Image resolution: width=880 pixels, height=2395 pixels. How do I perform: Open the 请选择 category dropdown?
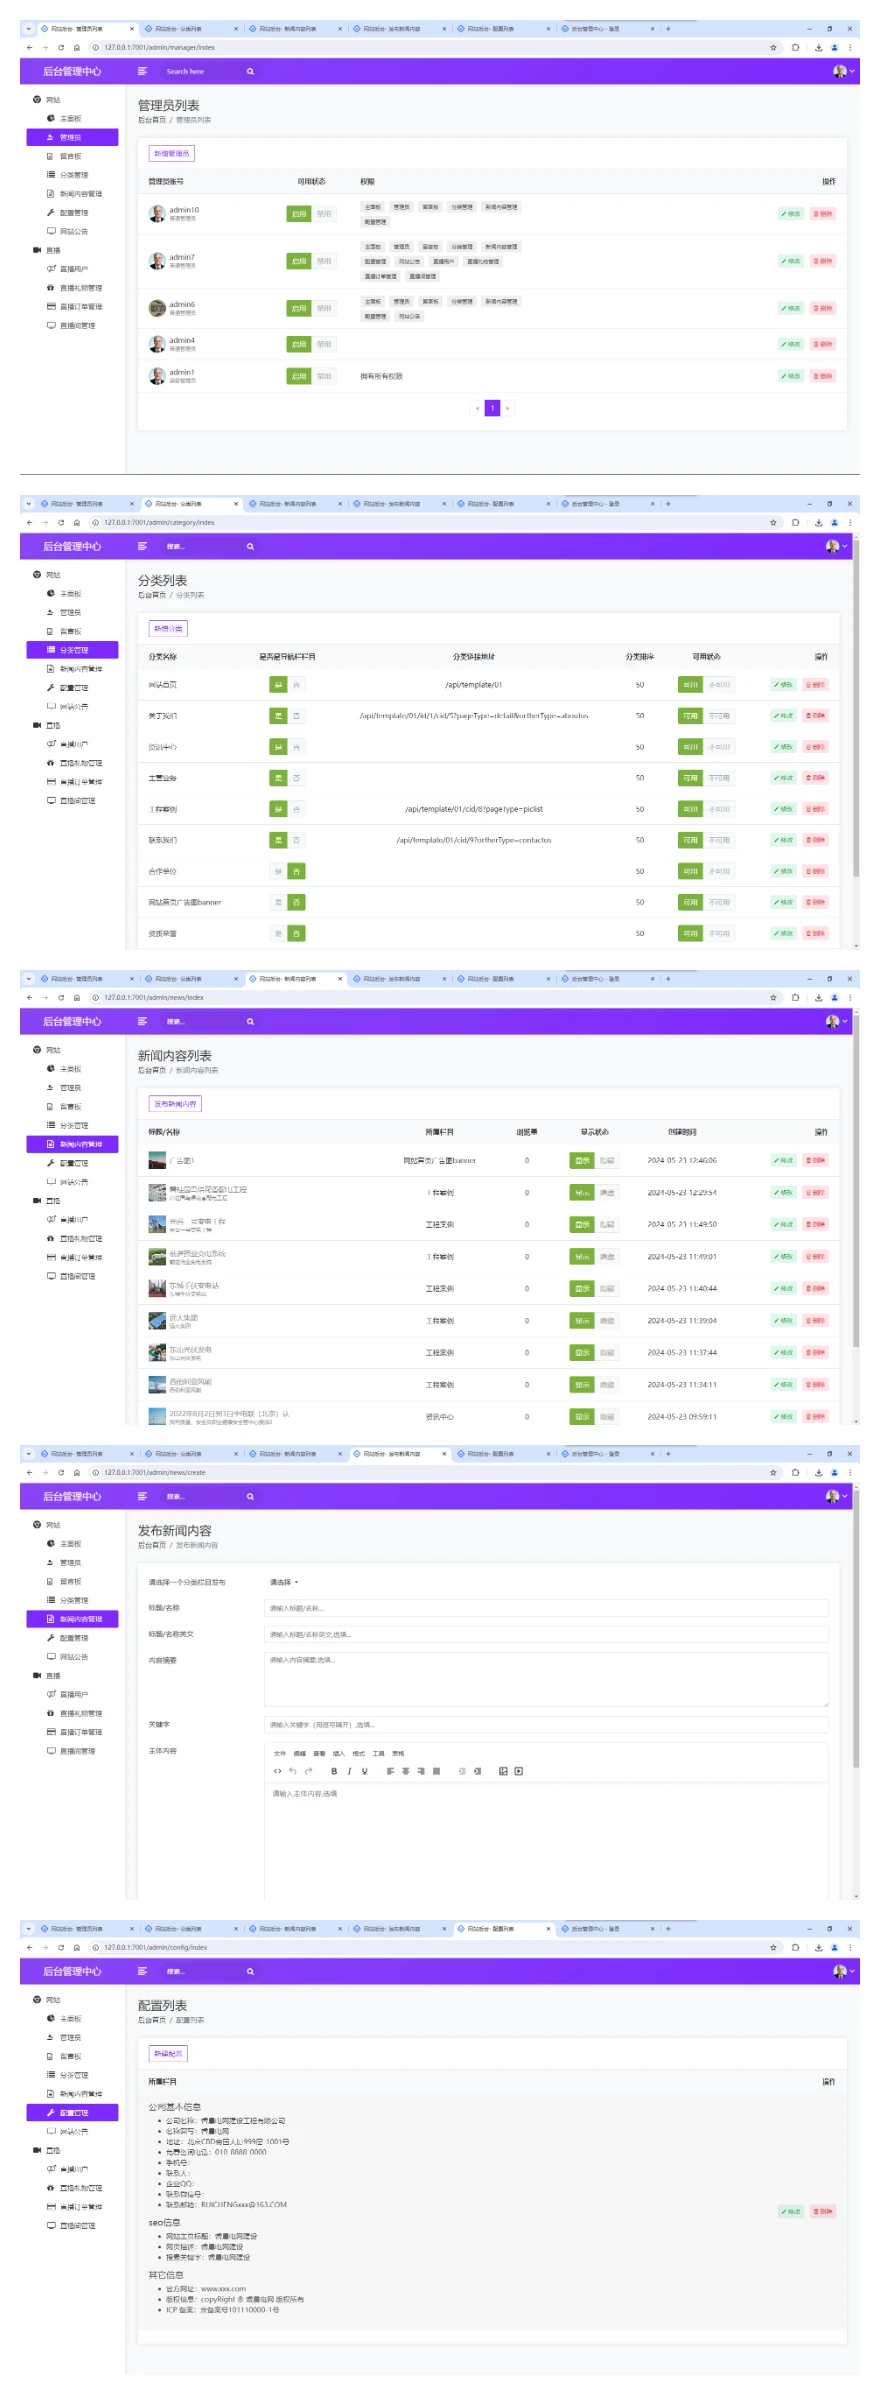[x=283, y=1582]
